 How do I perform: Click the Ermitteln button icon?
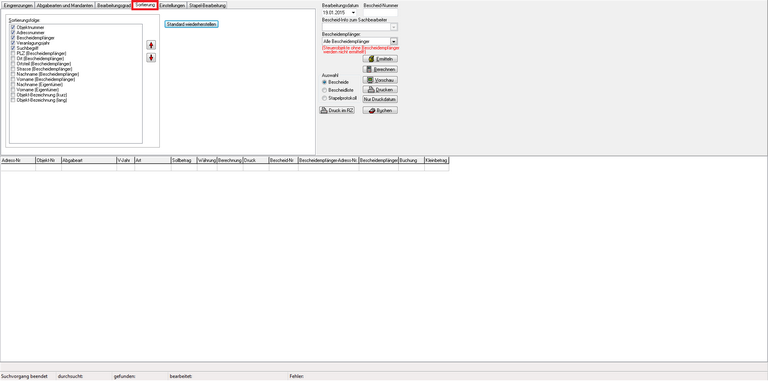click(372, 59)
